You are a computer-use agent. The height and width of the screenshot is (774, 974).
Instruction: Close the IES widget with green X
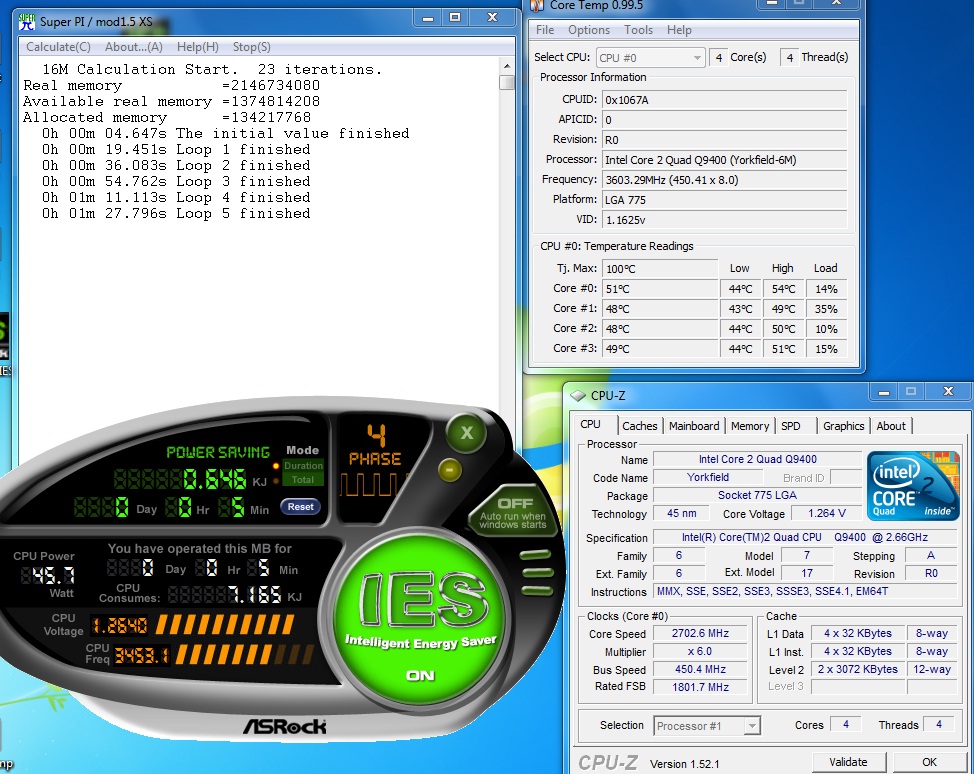467,433
